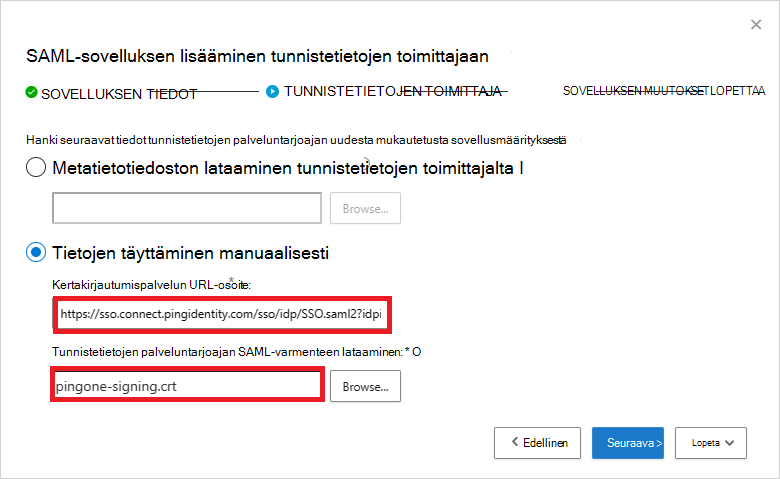Browse for the SAML certificate file
Viewport: 780px width, 479px height.
point(365,386)
